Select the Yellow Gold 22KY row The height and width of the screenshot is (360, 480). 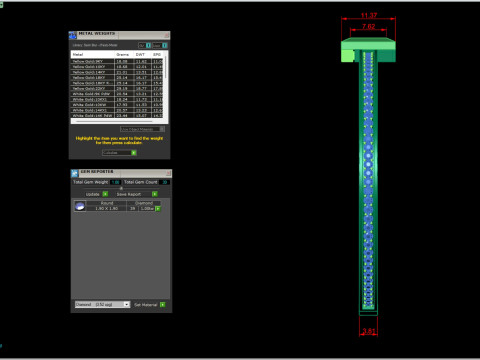[117, 89]
